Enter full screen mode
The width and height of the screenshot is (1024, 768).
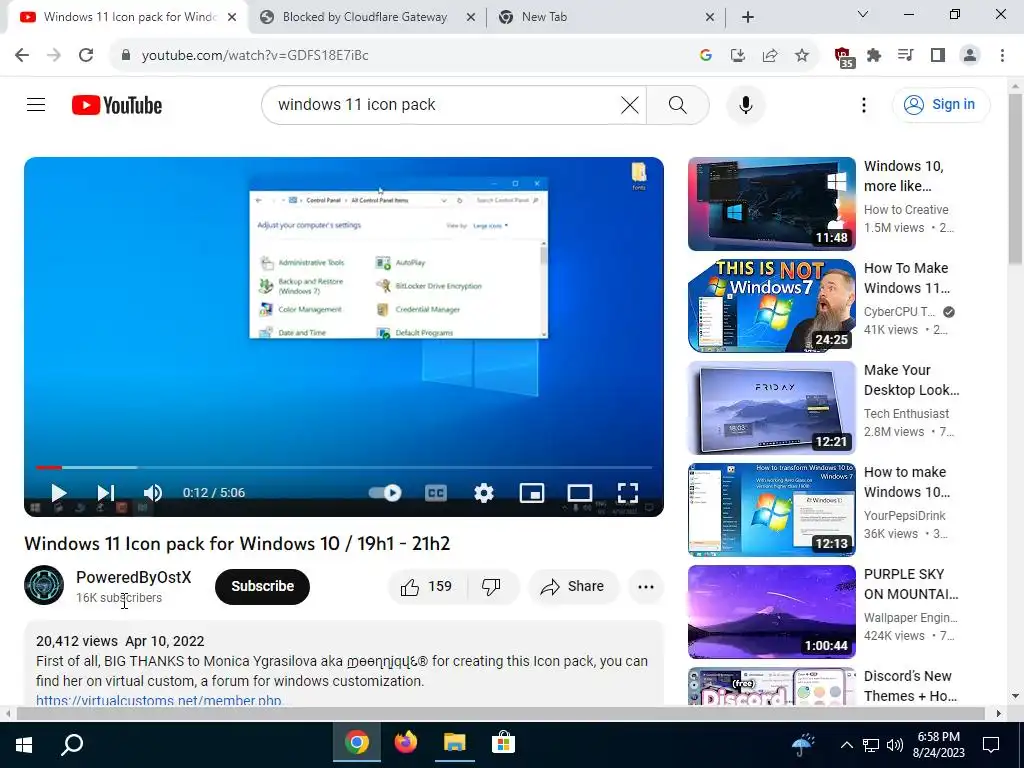point(628,493)
